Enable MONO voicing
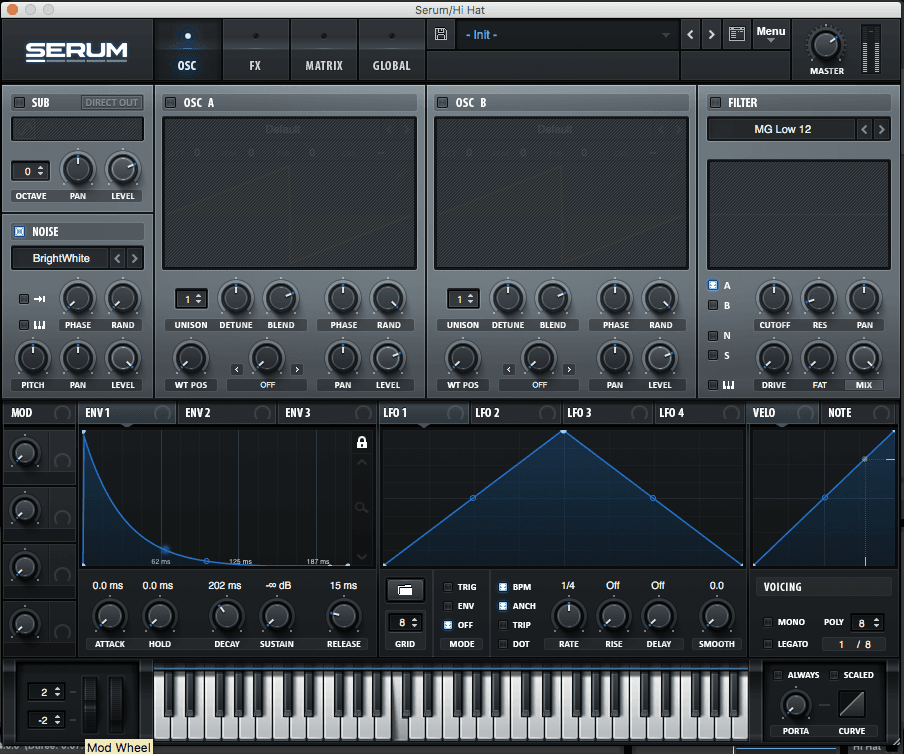 coord(767,622)
